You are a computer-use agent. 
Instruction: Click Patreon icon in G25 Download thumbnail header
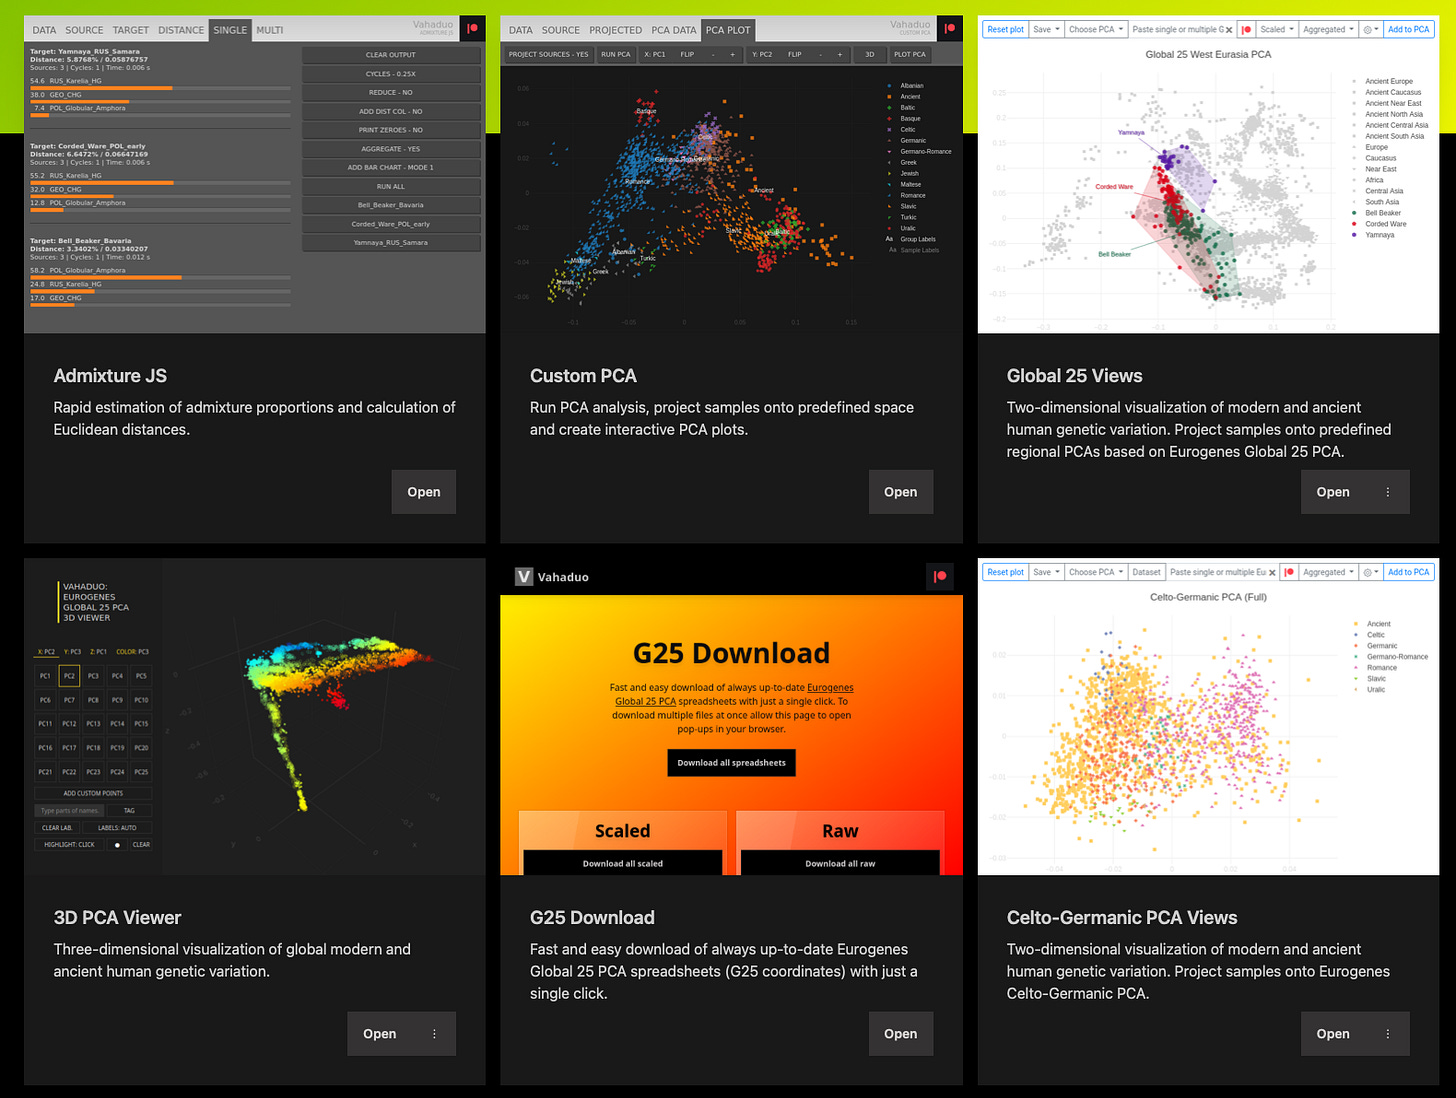point(940,576)
